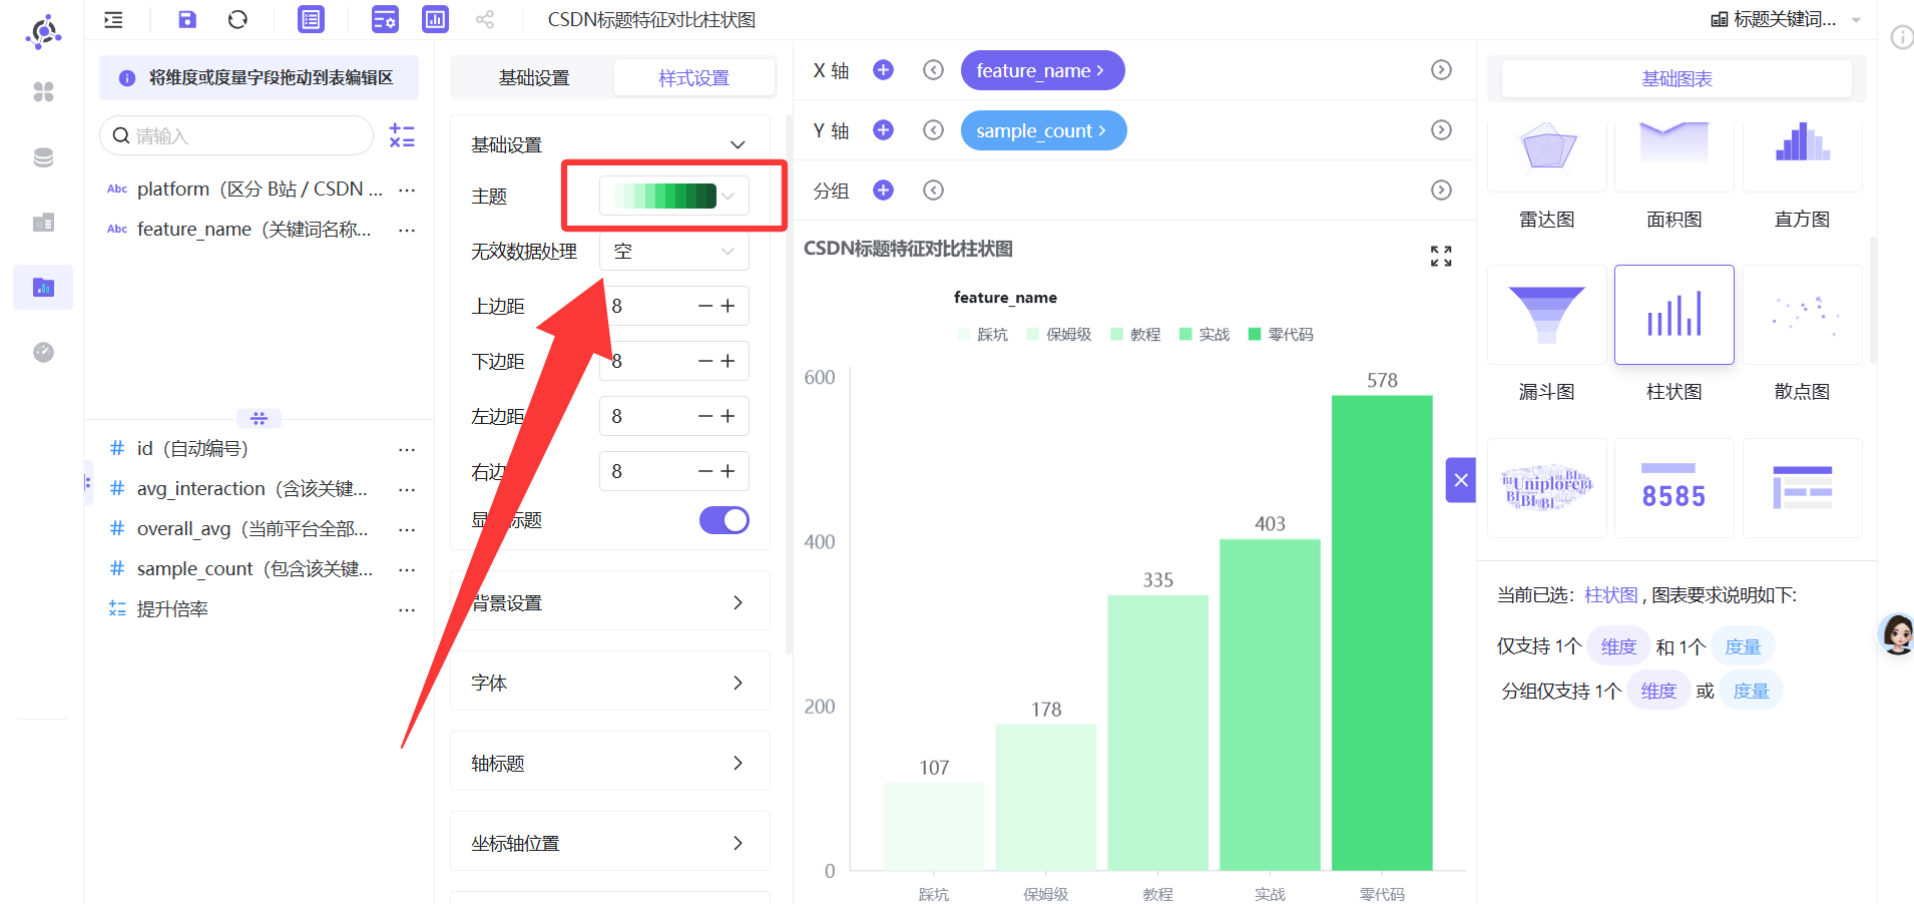Image resolution: width=1914 pixels, height=904 pixels.
Task: Toggle 踩坑 legend item visibility
Action: (983, 334)
